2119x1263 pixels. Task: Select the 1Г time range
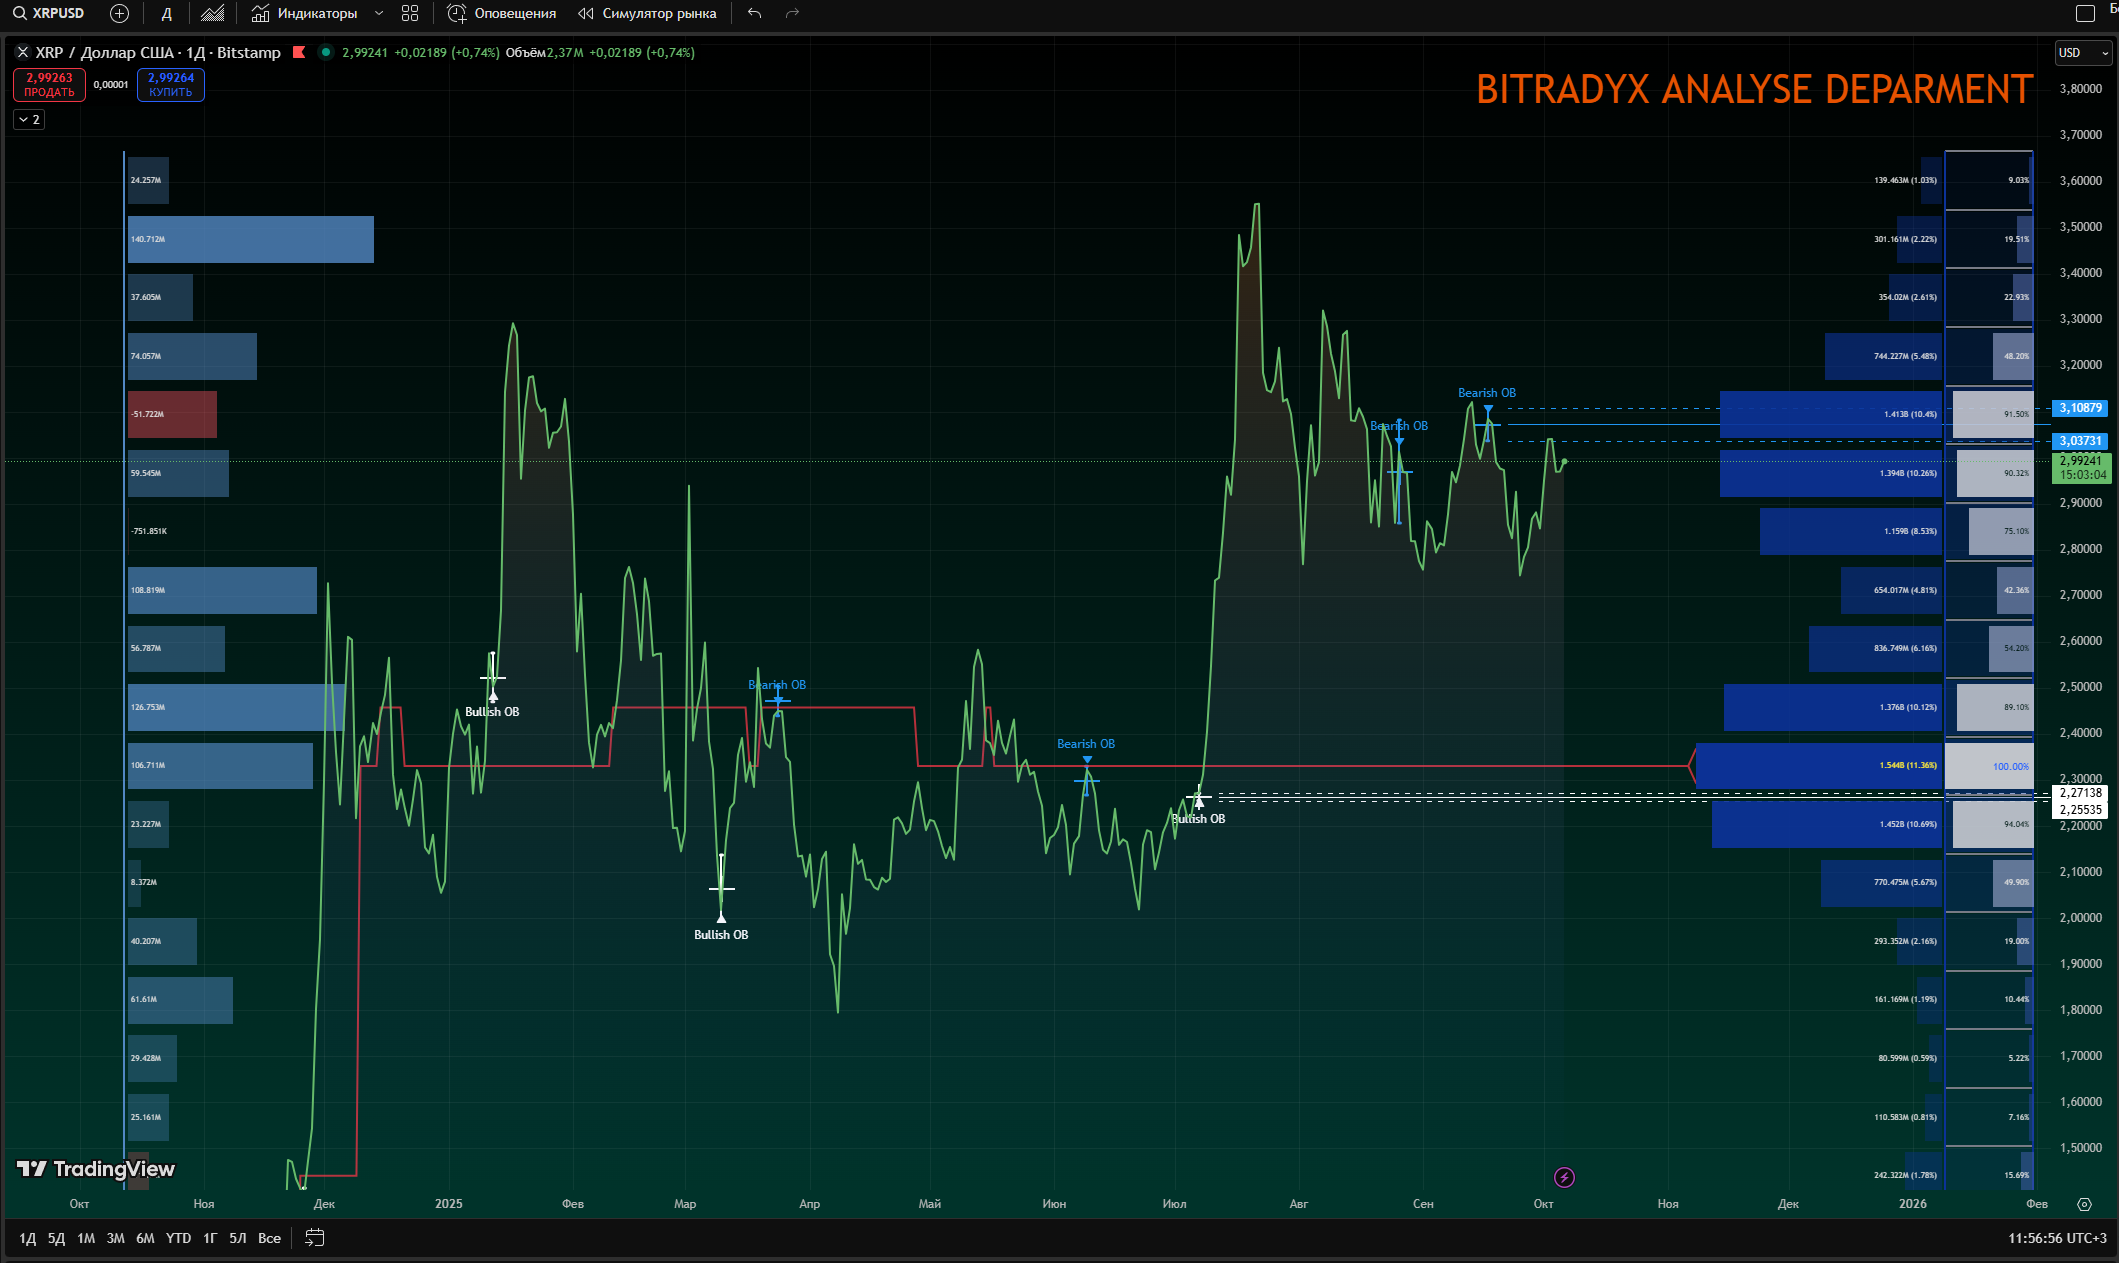pyautogui.click(x=210, y=1238)
